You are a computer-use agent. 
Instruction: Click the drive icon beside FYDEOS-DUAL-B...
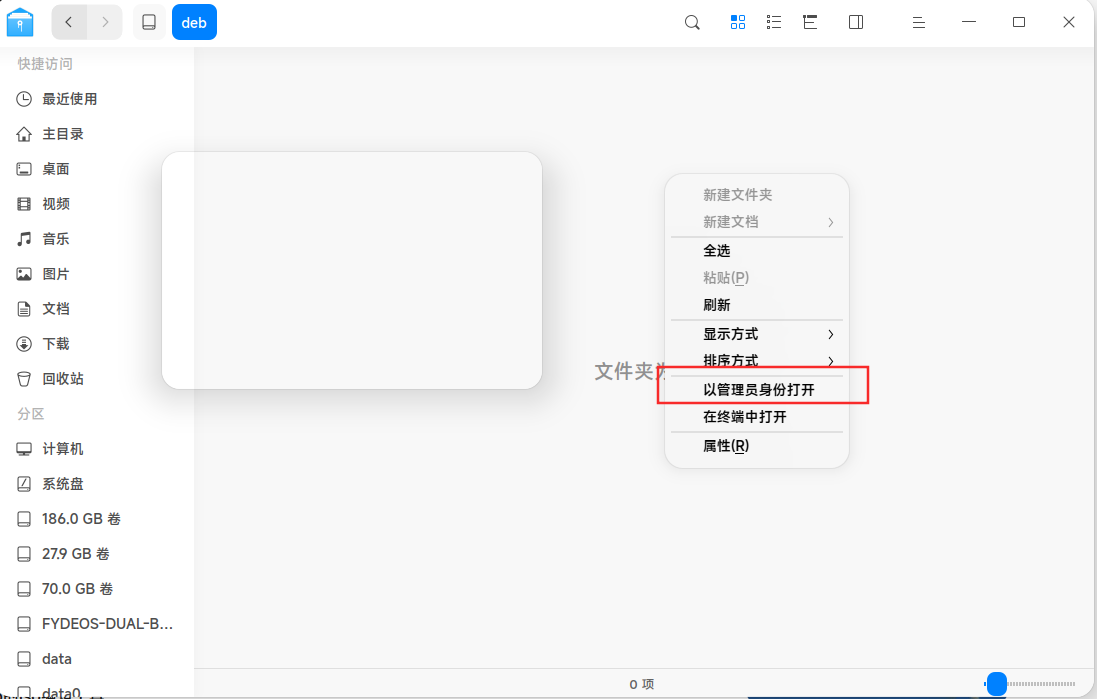point(24,623)
